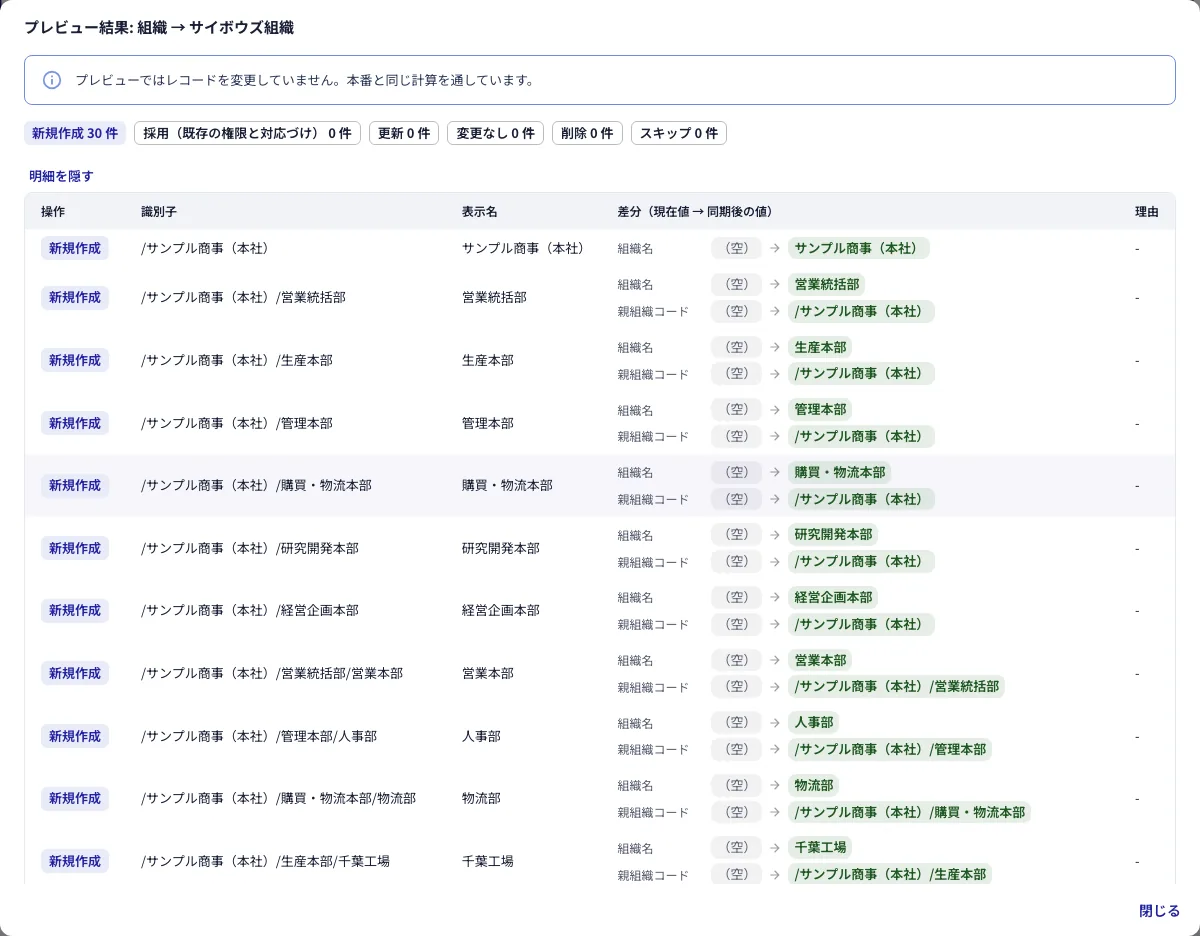Image resolution: width=1200 pixels, height=936 pixels.
Task: Click display name 研究開発本部
Action: [x=500, y=548]
